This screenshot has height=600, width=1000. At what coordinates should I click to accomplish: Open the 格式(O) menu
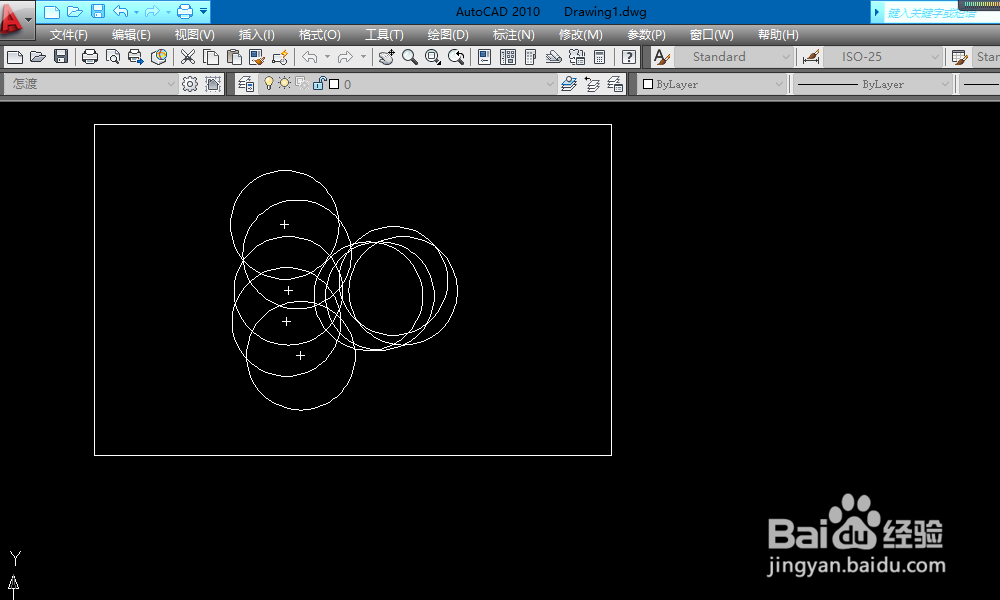tap(320, 35)
